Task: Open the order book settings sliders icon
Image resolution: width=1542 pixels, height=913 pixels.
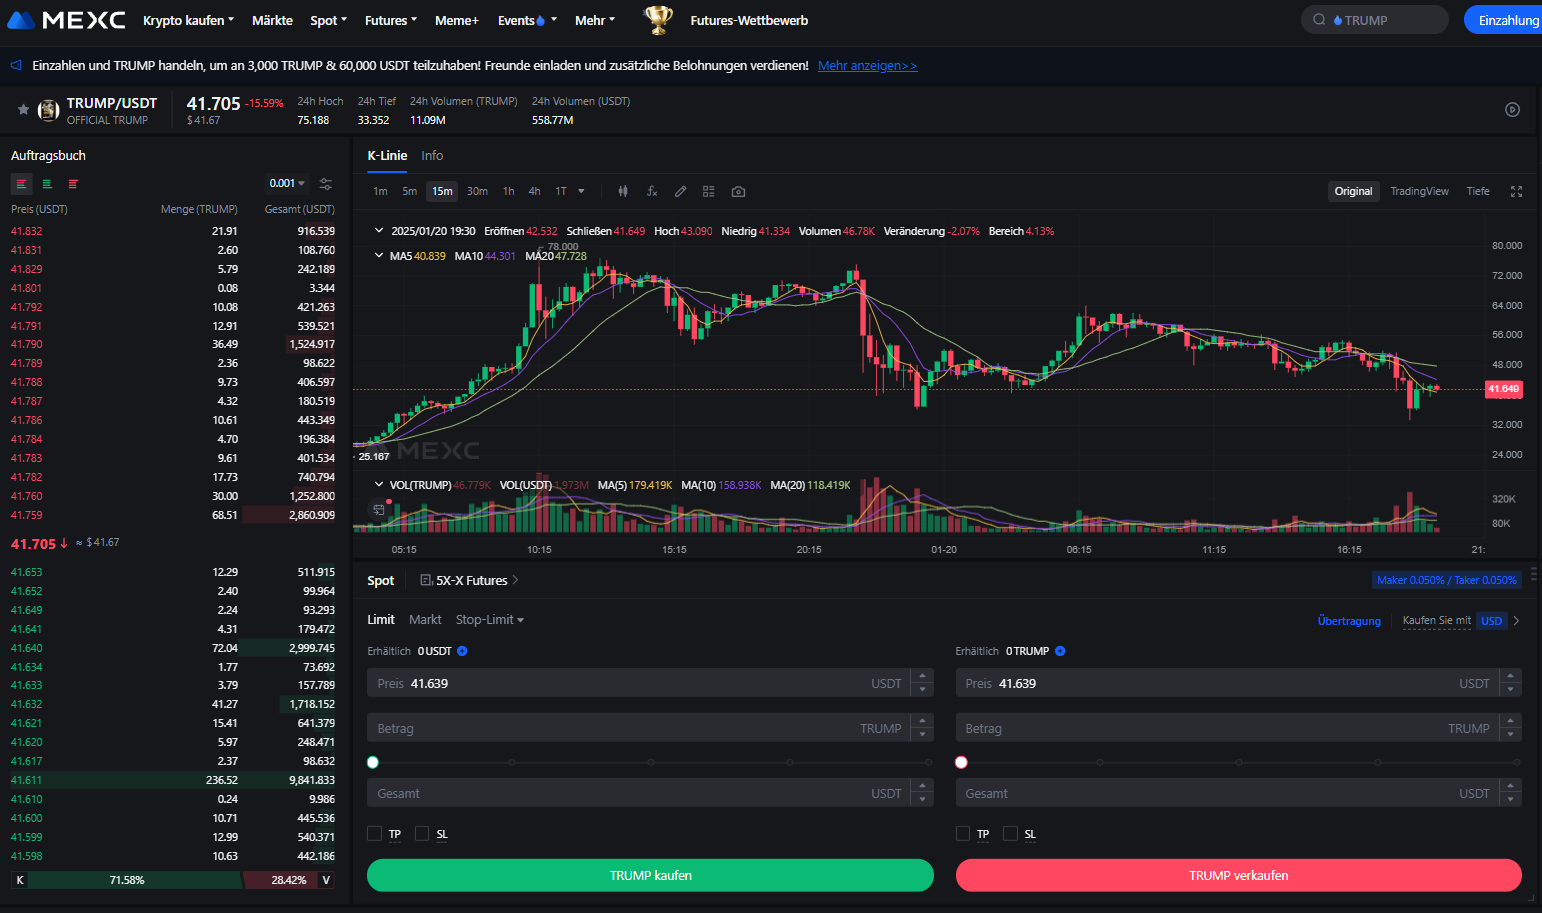Action: [325, 184]
